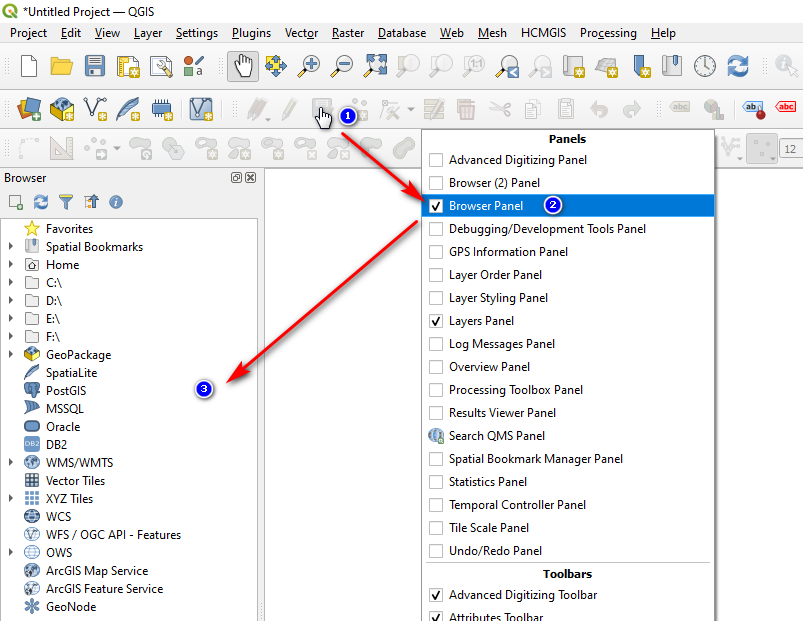Enable Layer Styling Panel checkbox
This screenshot has height=621, width=803.
tap(436, 298)
